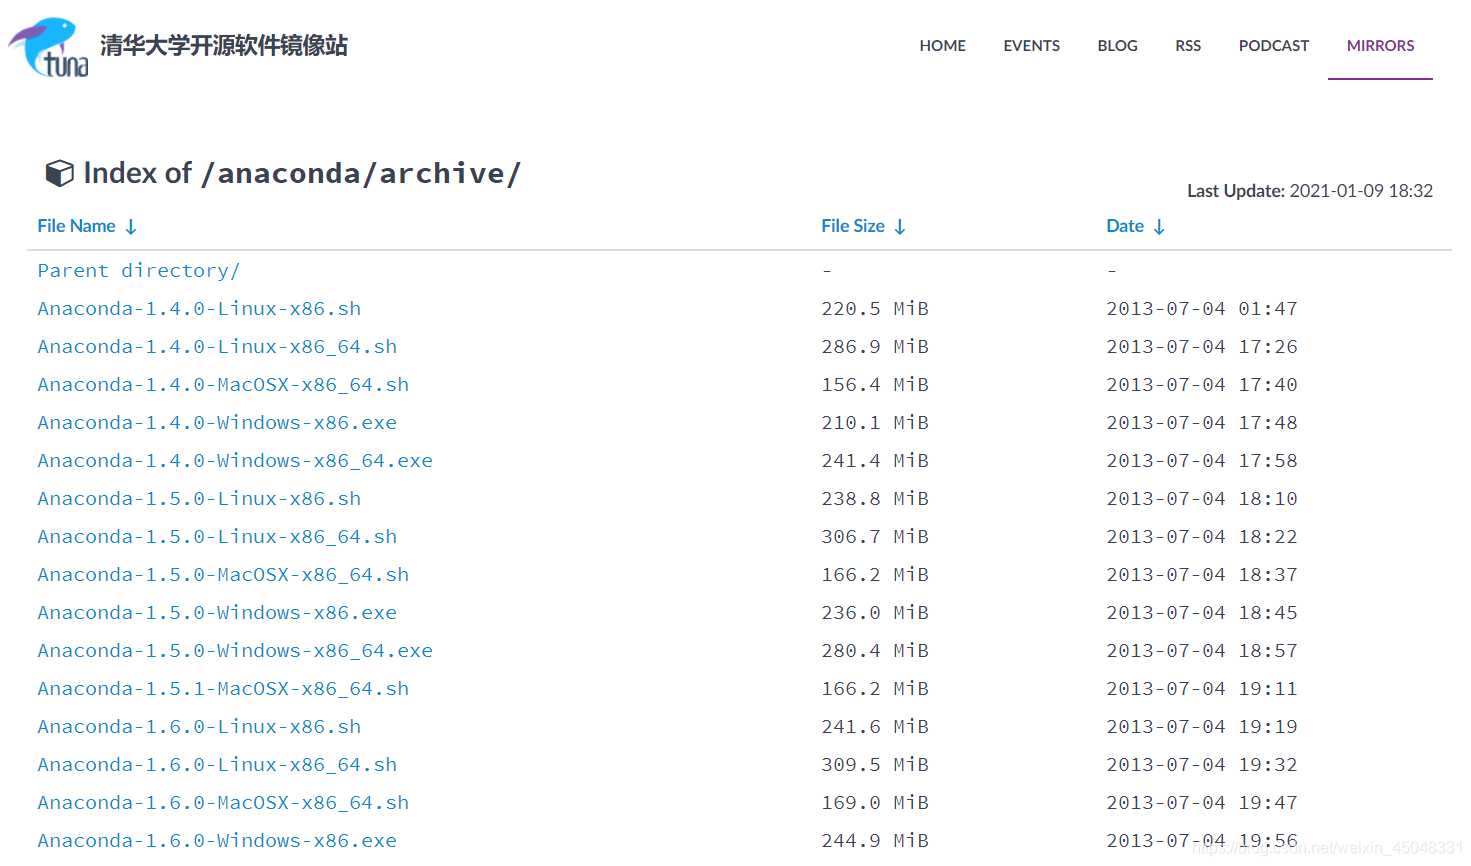This screenshot has width=1471, height=866.
Task: Select the 306.7 MiB file size
Action: (875, 537)
